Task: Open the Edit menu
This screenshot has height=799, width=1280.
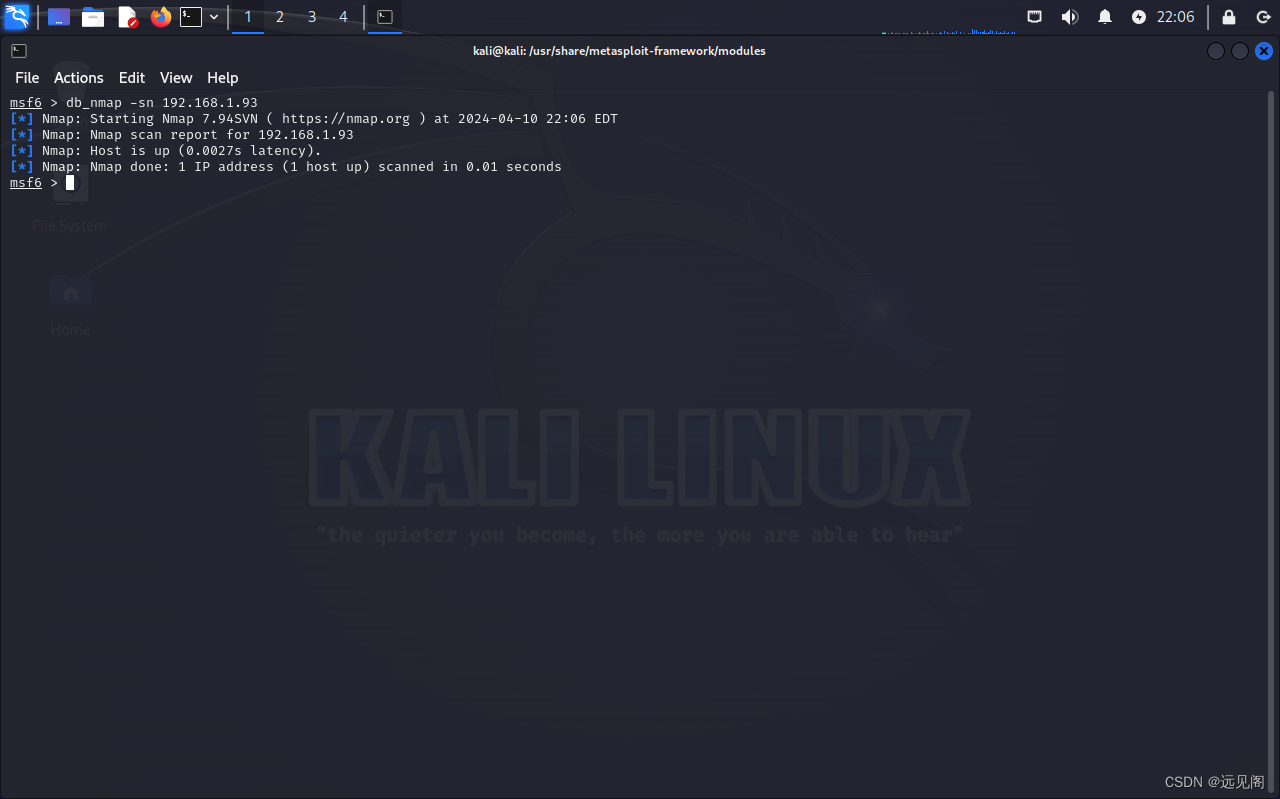Action: (132, 78)
